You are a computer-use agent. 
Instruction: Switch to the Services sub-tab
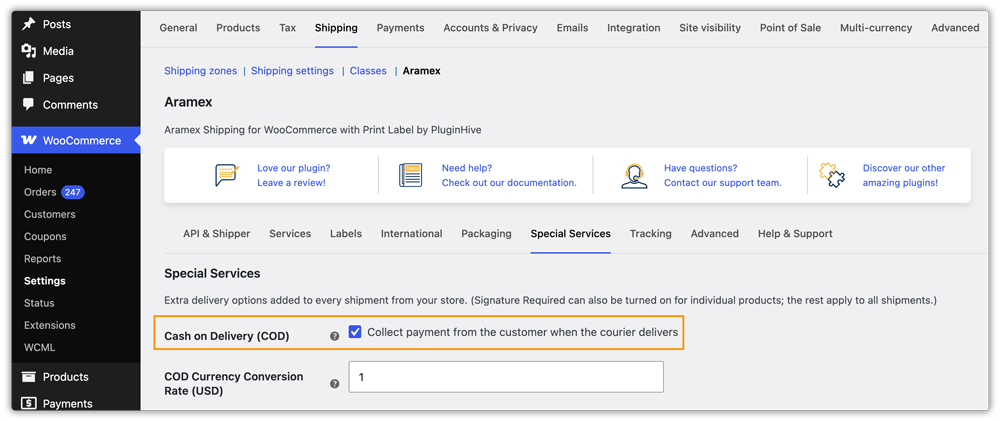pyautogui.click(x=290, y=233)
